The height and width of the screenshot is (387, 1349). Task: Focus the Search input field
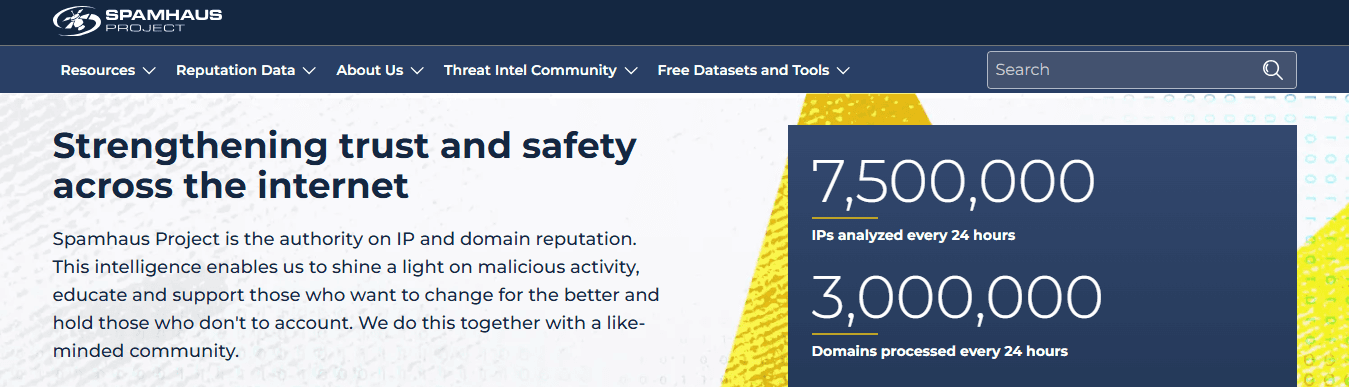[1141, 70]
